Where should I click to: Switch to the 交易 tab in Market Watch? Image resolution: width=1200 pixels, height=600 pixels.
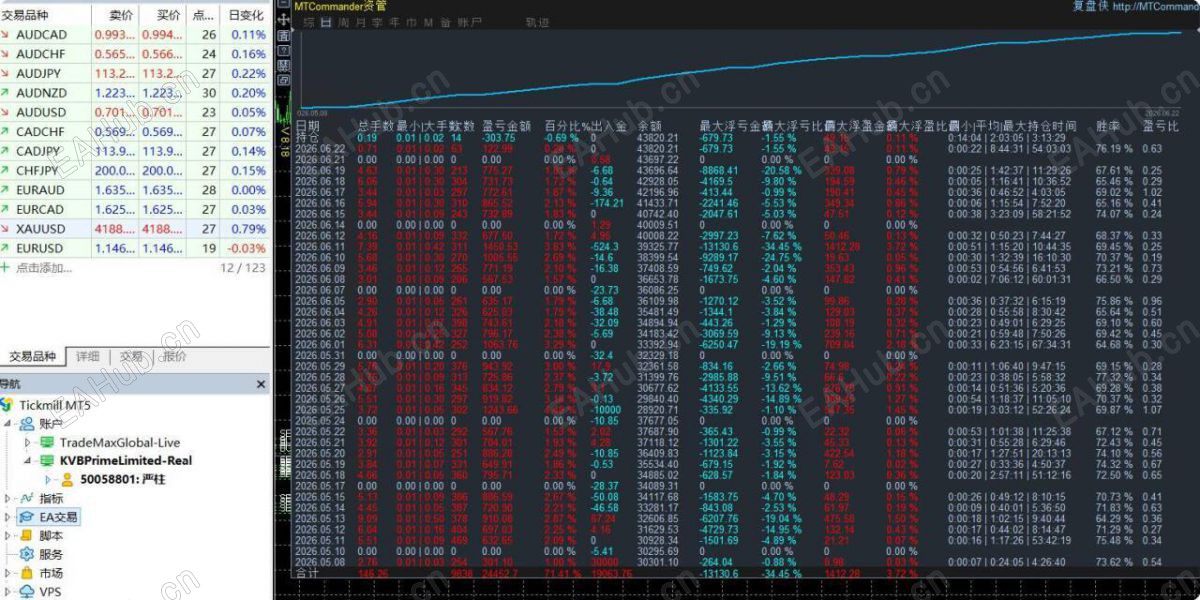[131, 356]
